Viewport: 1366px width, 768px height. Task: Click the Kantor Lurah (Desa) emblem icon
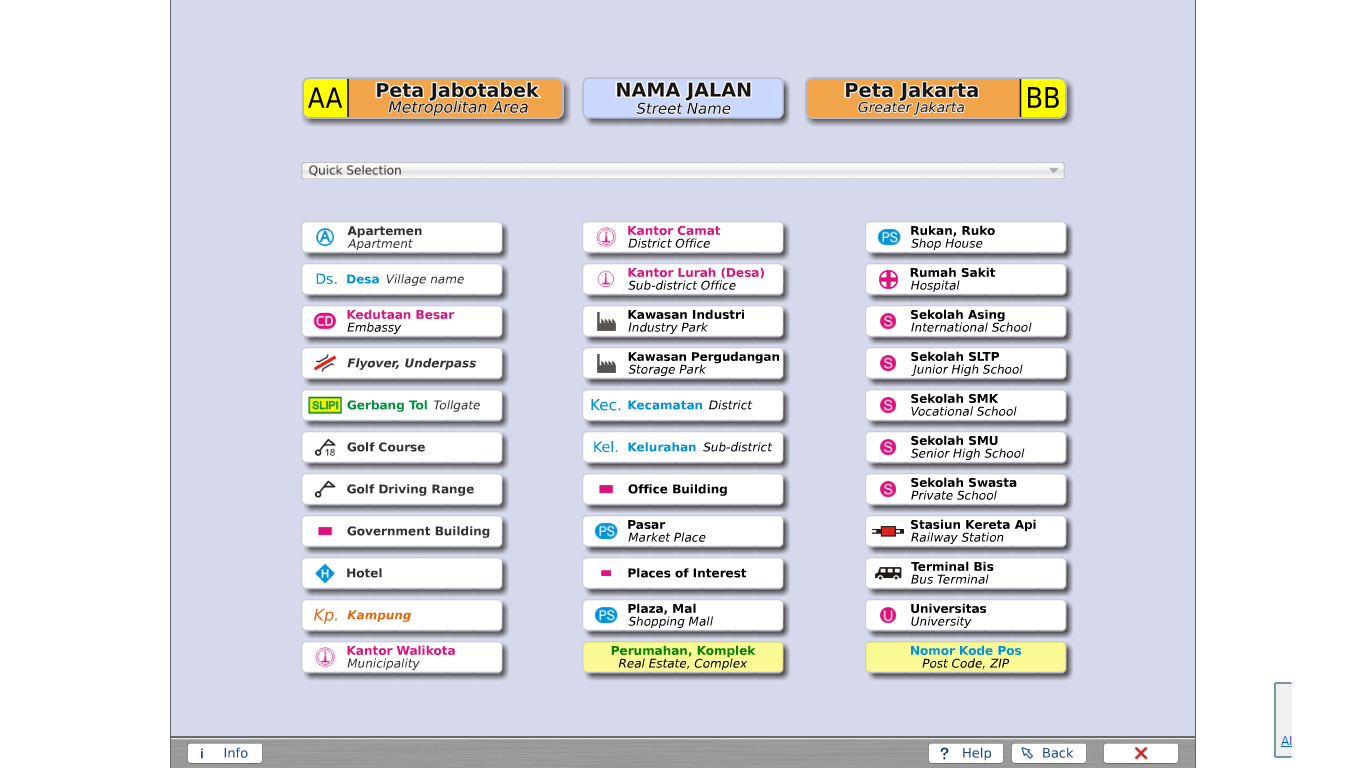(x=606, y=279)
